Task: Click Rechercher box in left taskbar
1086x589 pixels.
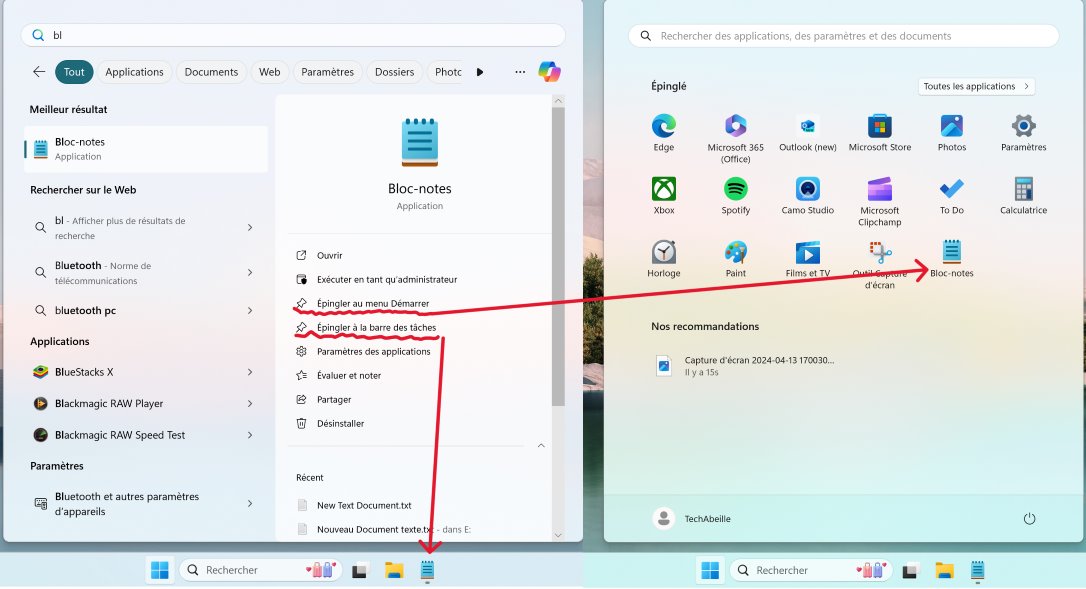Action: (260, 570)
